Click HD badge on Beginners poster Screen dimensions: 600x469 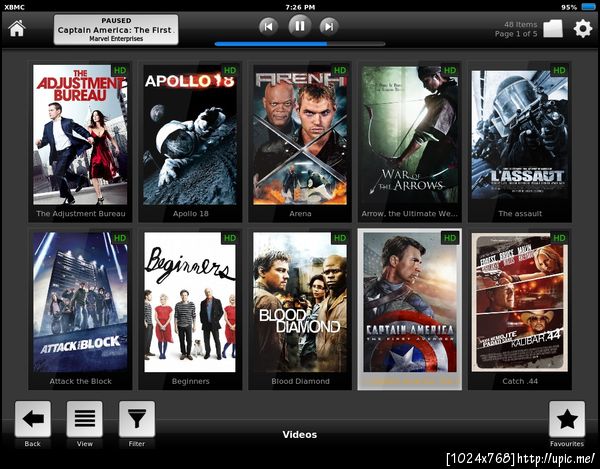click(x=230, y=238)
